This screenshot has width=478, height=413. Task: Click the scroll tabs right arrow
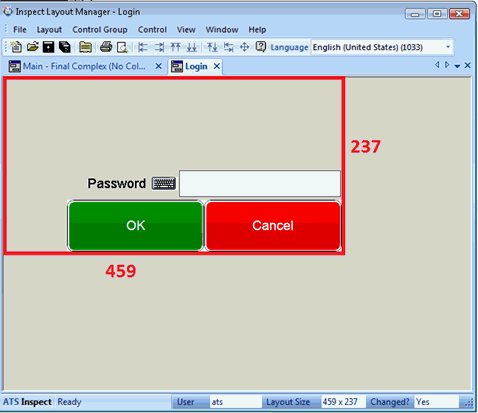click(447, 65)
